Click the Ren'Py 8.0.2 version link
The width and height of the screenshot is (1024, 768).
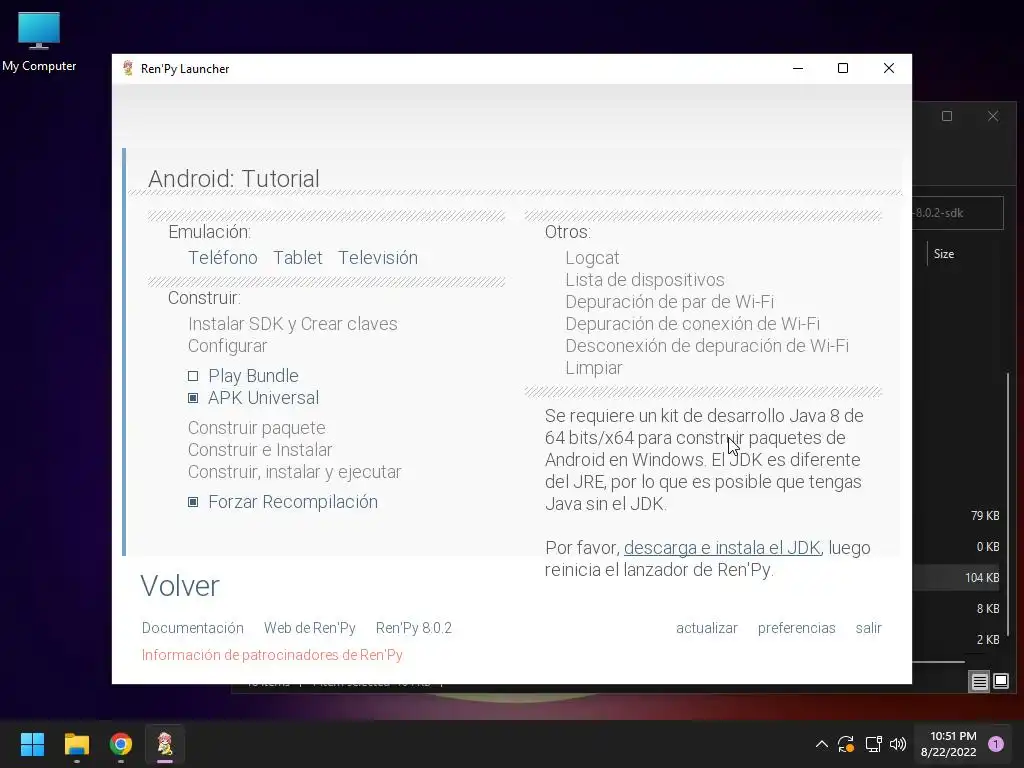413,628
